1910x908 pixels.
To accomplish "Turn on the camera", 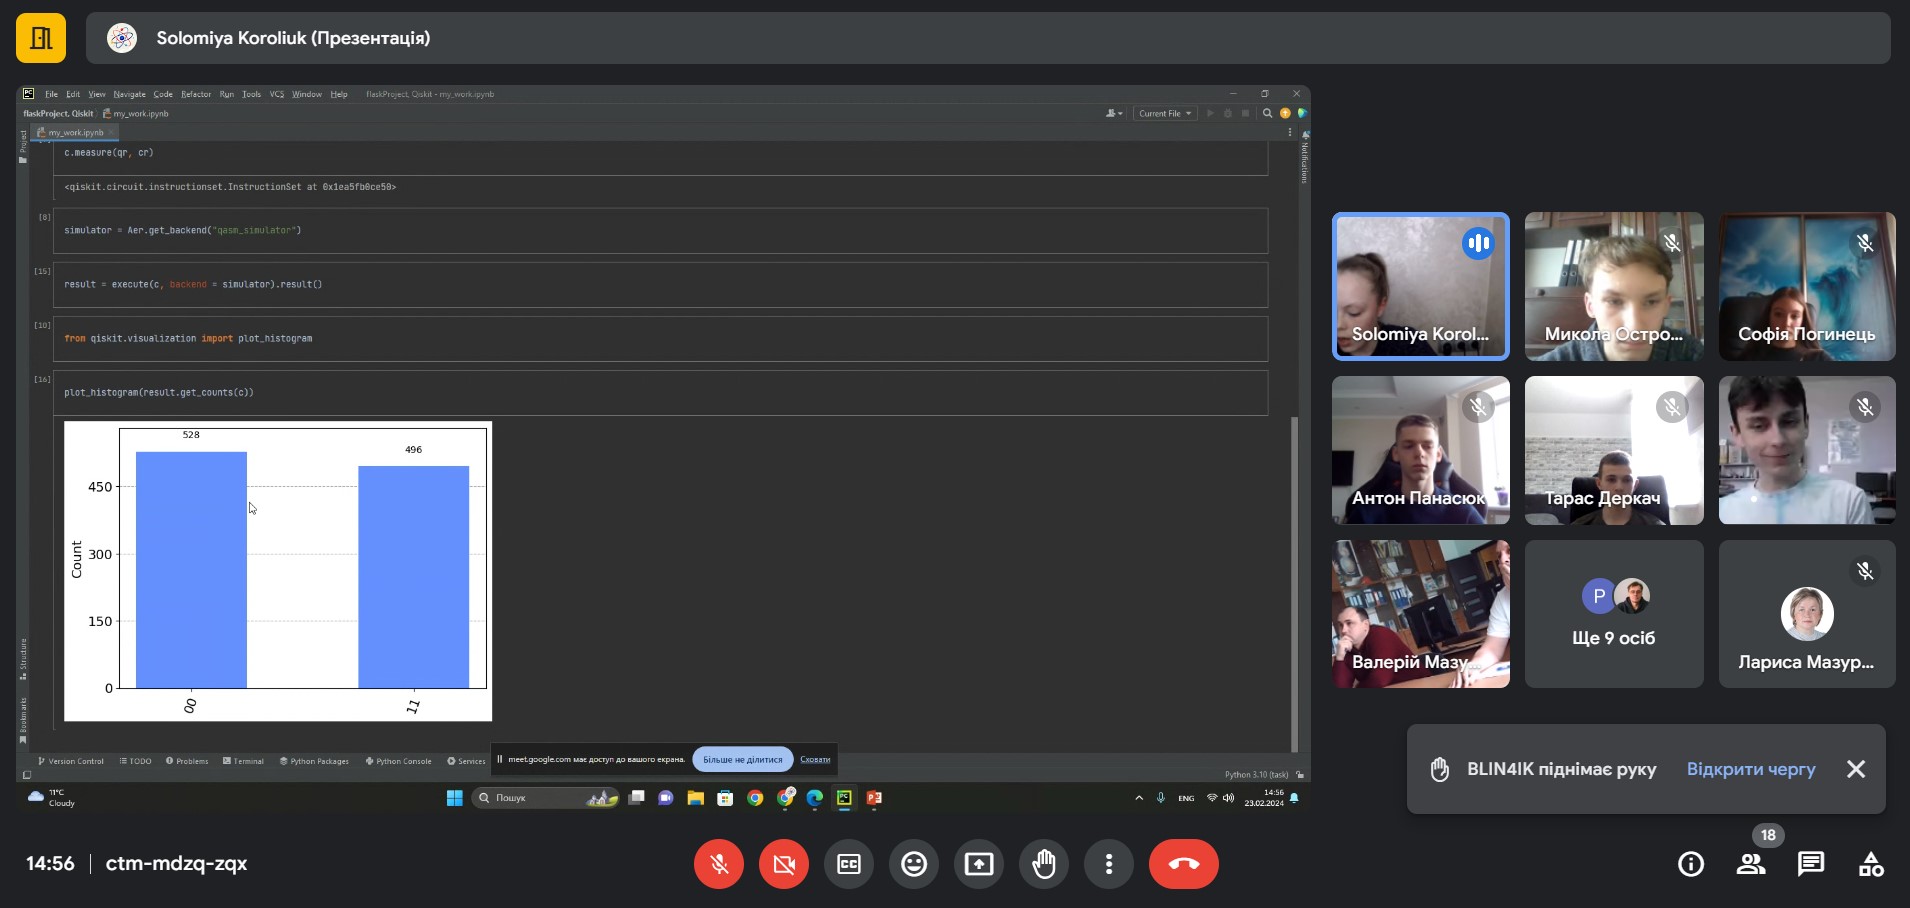I will point(783,864).
